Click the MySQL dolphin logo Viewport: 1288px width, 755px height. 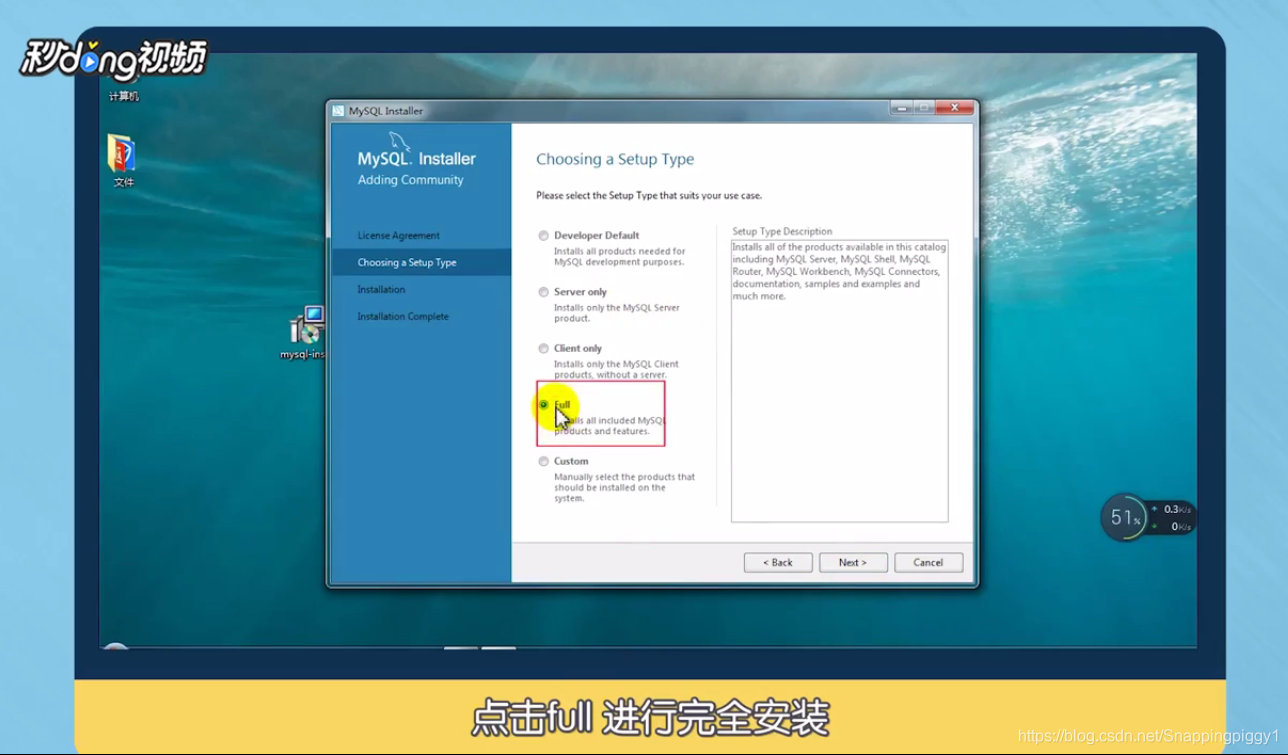(x=401, y=141)
